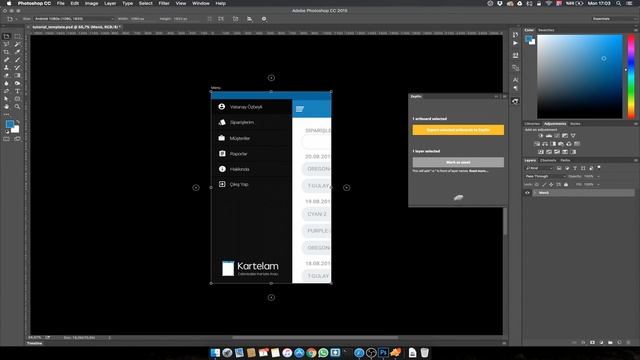Open Trash in the dock

[x=424, y=353]
